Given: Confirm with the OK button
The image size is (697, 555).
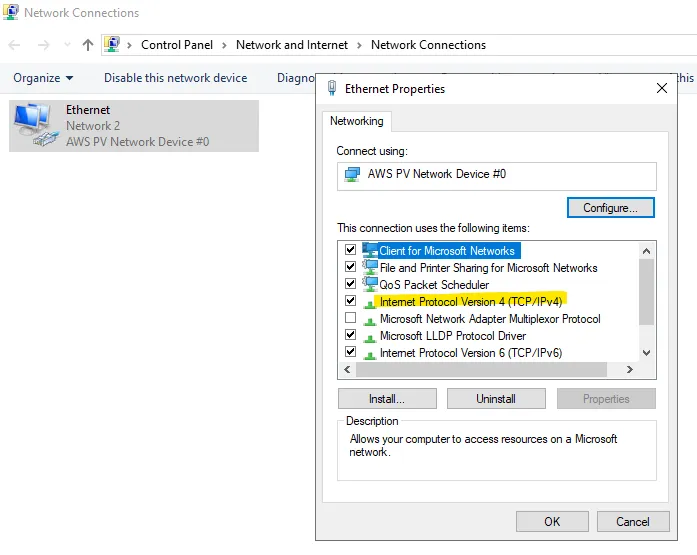Looking at the screenshot, I should pos(552,521).
